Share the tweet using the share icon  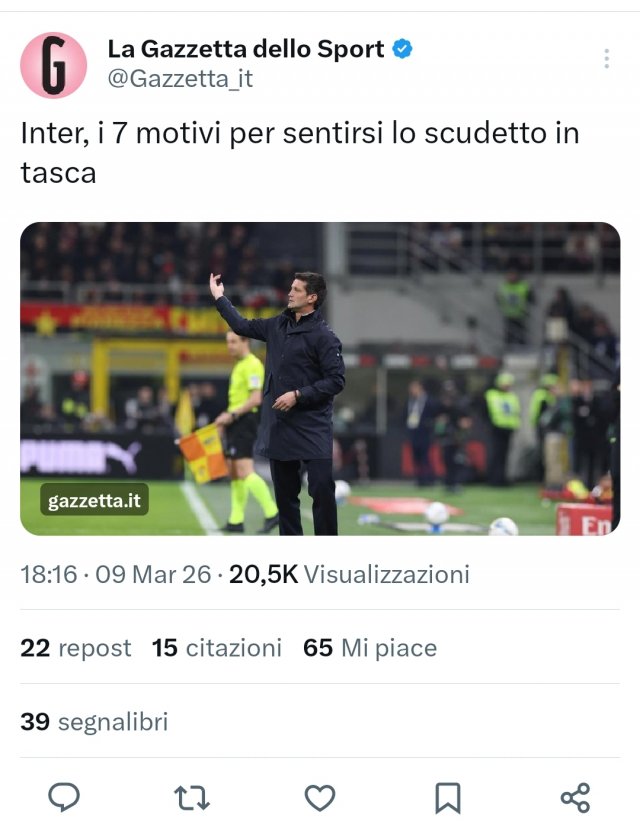click(575, 797)
